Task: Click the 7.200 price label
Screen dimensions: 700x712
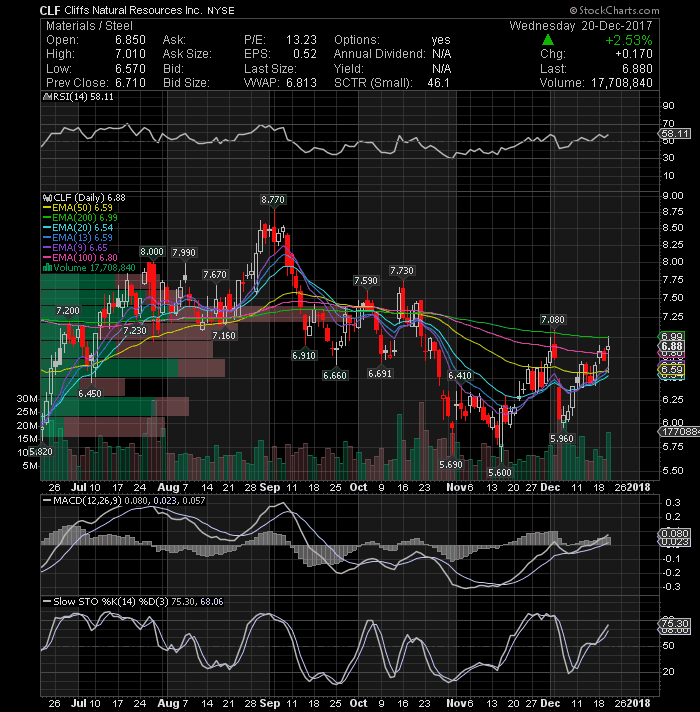Action: 68,311
